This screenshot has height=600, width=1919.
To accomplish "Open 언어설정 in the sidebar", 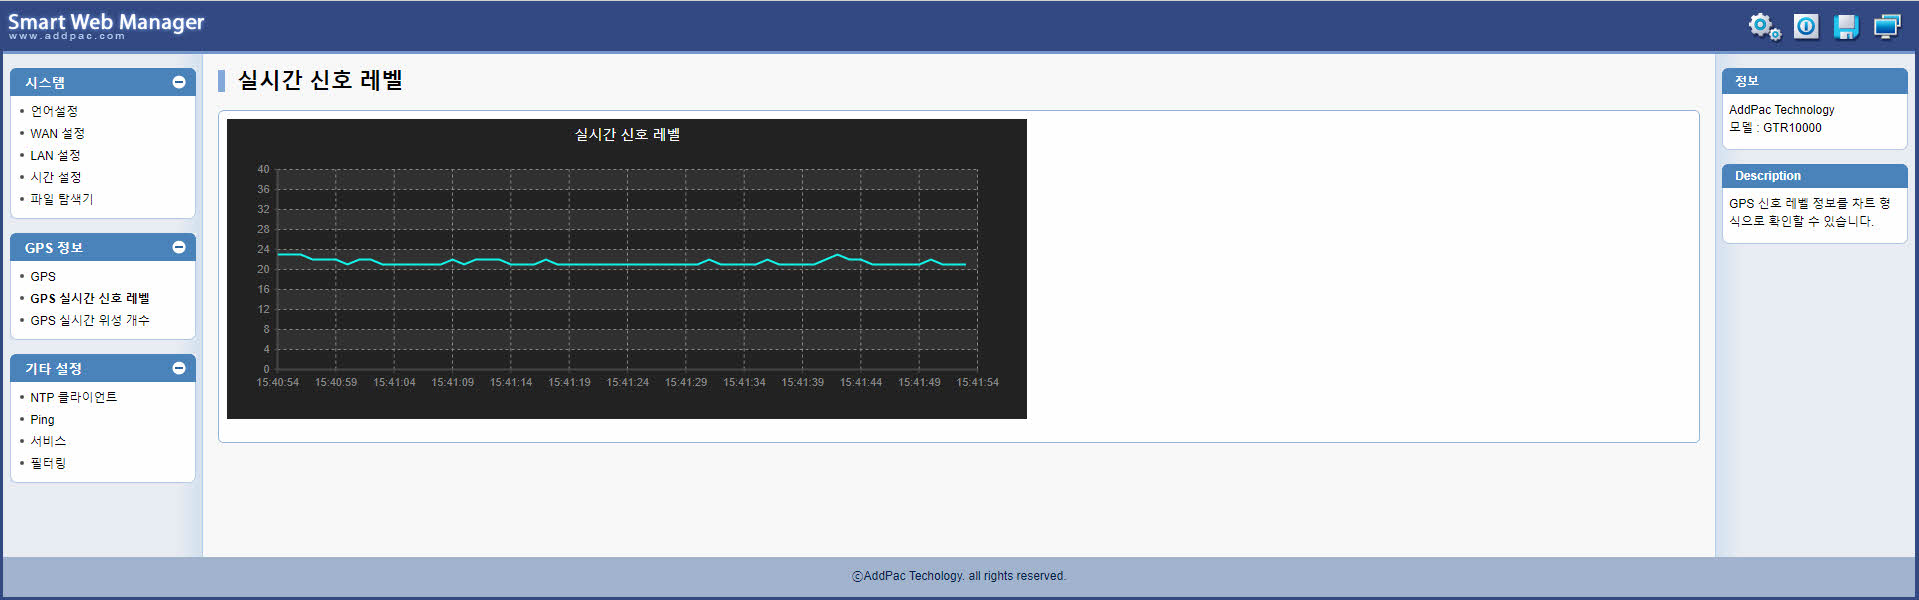I will (54, 111).
